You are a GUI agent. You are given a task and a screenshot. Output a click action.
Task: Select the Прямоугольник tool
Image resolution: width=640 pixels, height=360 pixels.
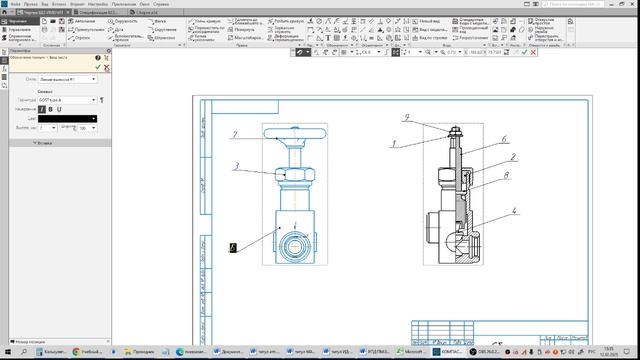coord(86,30)
